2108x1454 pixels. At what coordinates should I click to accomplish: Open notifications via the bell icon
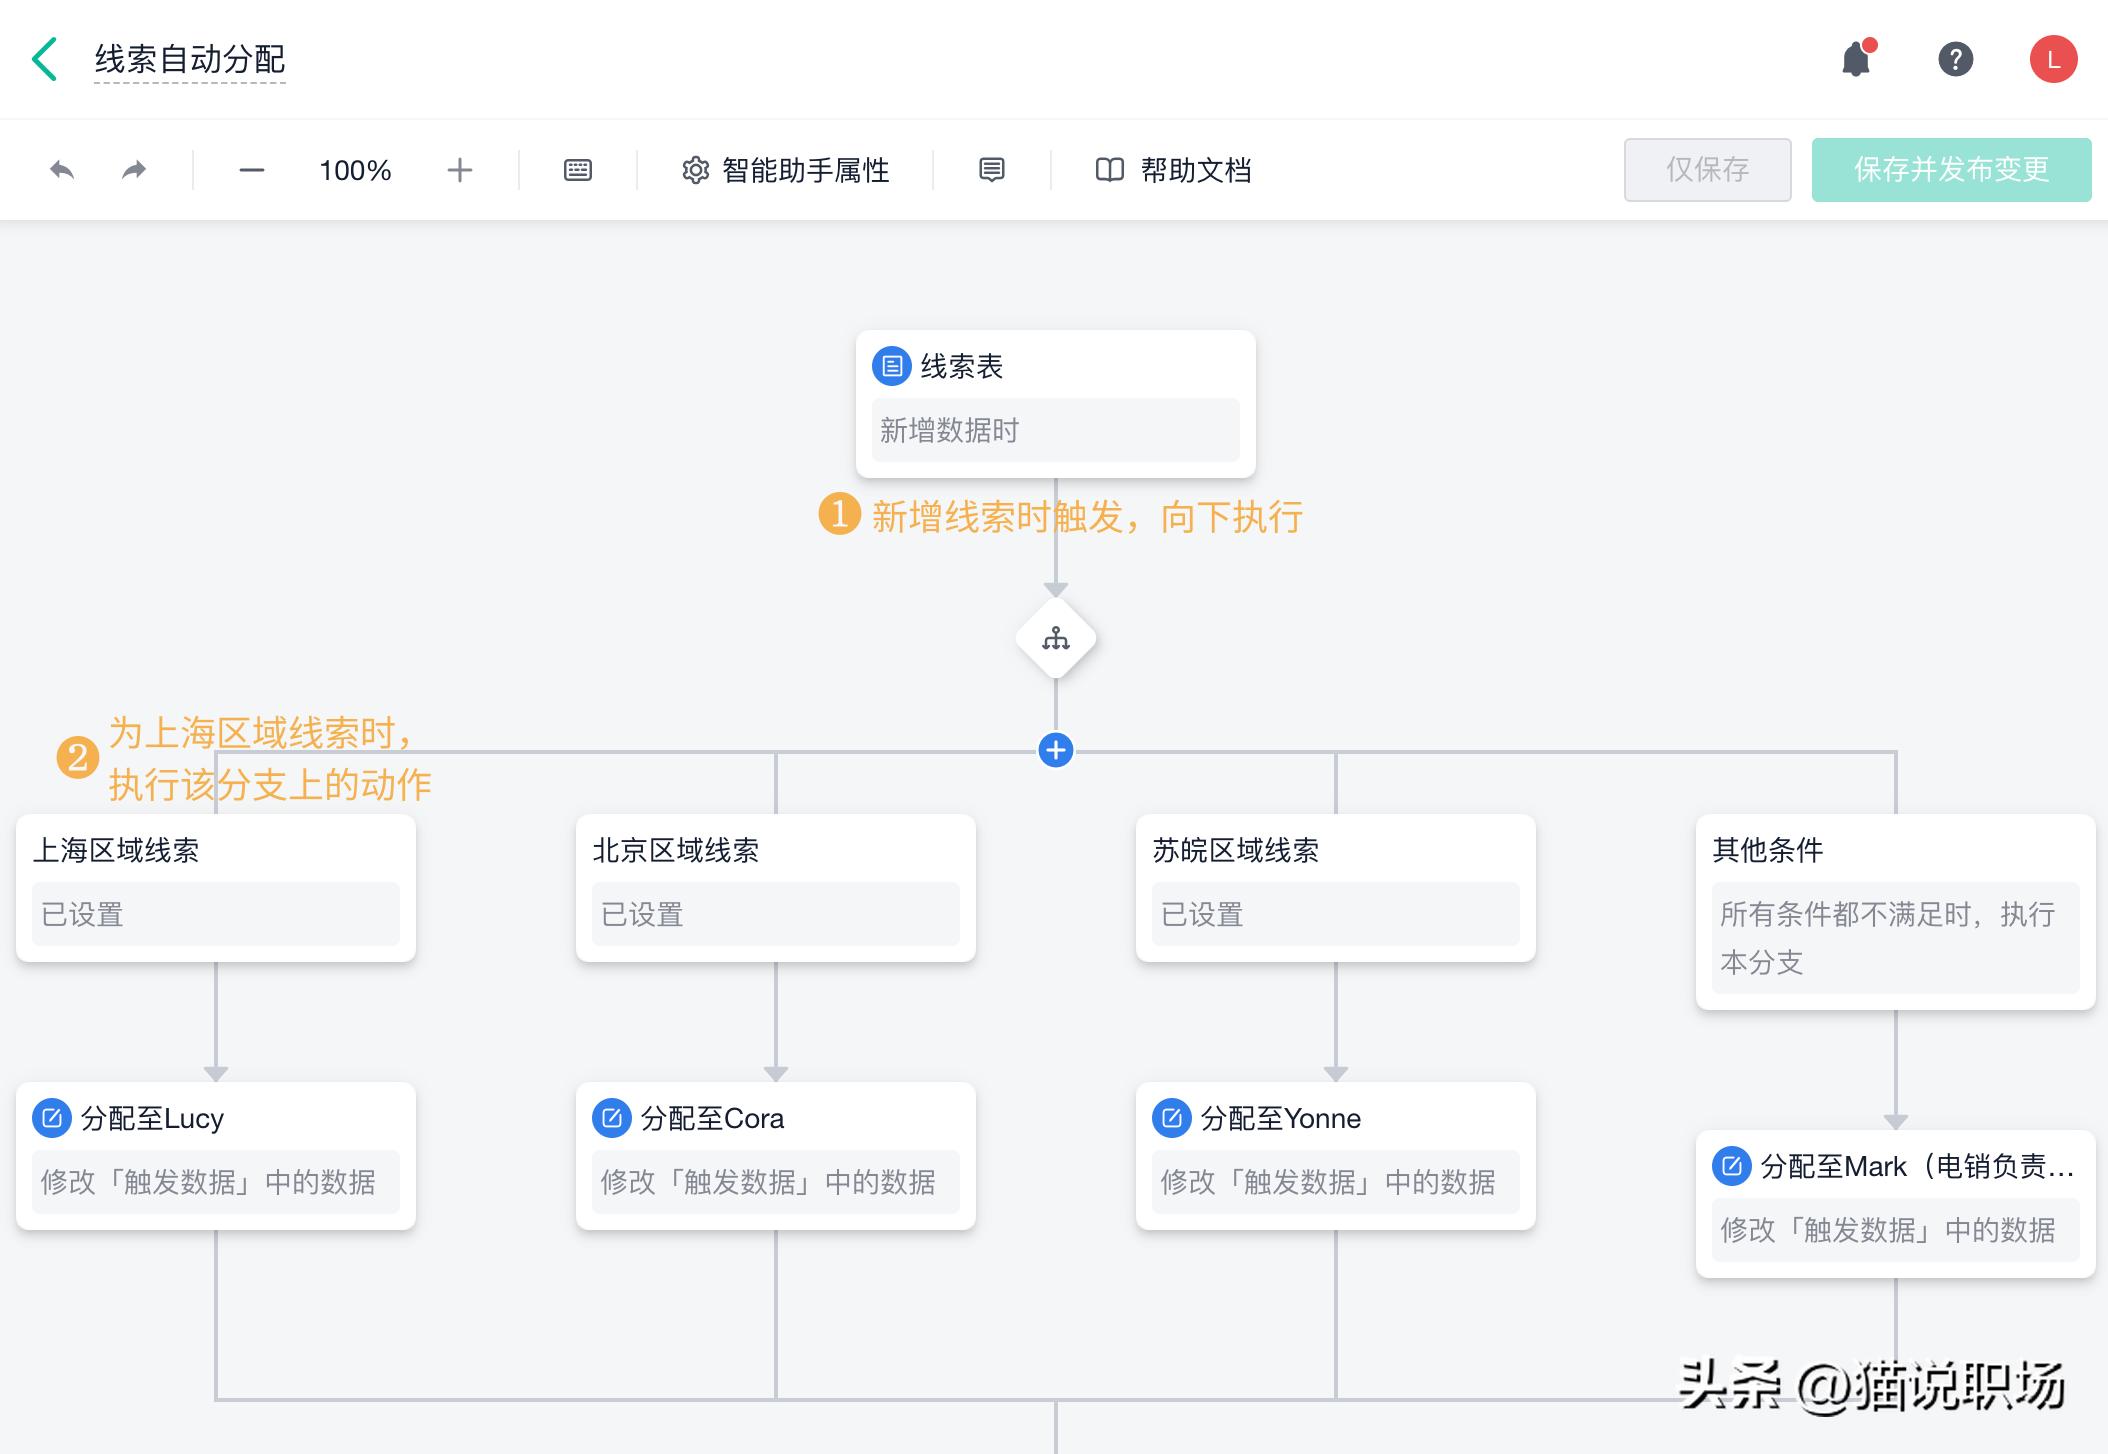click(x=1857, y=60)
